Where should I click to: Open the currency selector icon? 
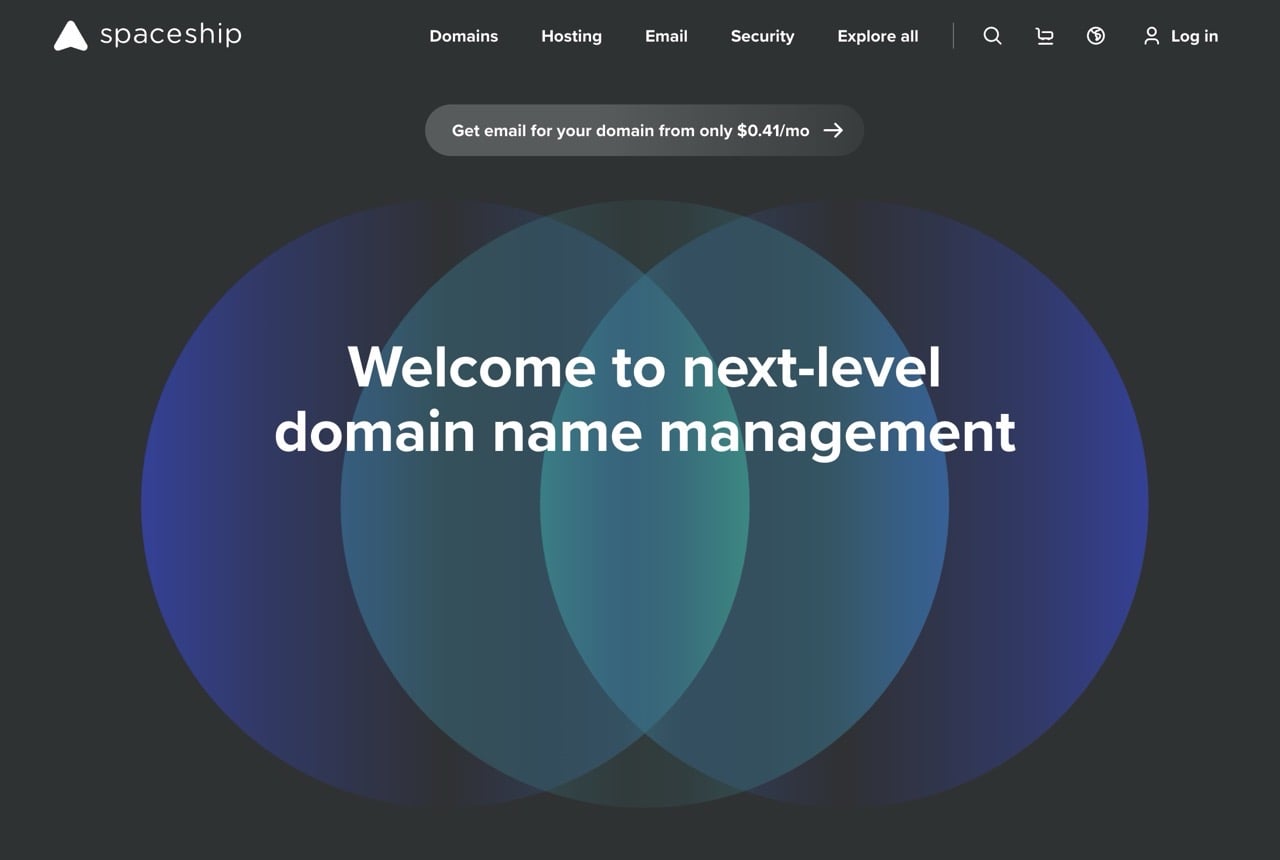1096,36
